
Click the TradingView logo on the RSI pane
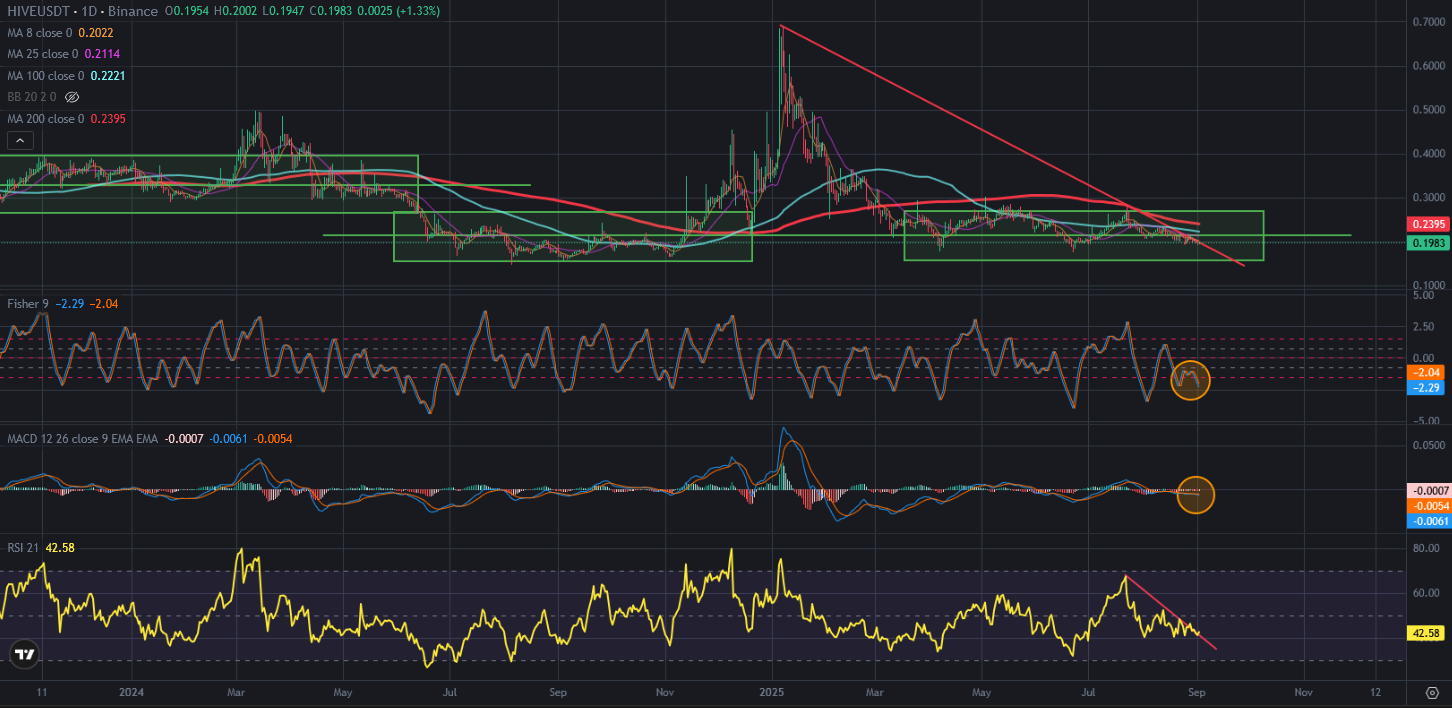click(x=24, y=656)
